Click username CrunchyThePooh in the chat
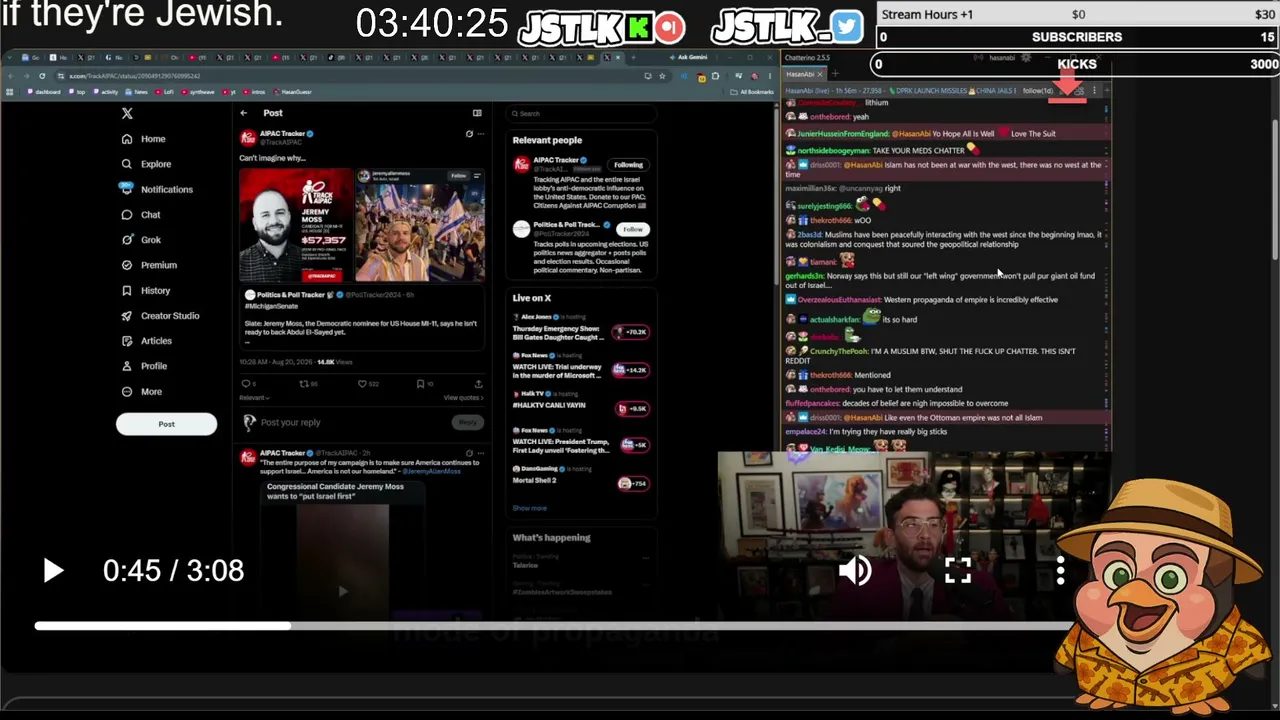 (839, 352)
